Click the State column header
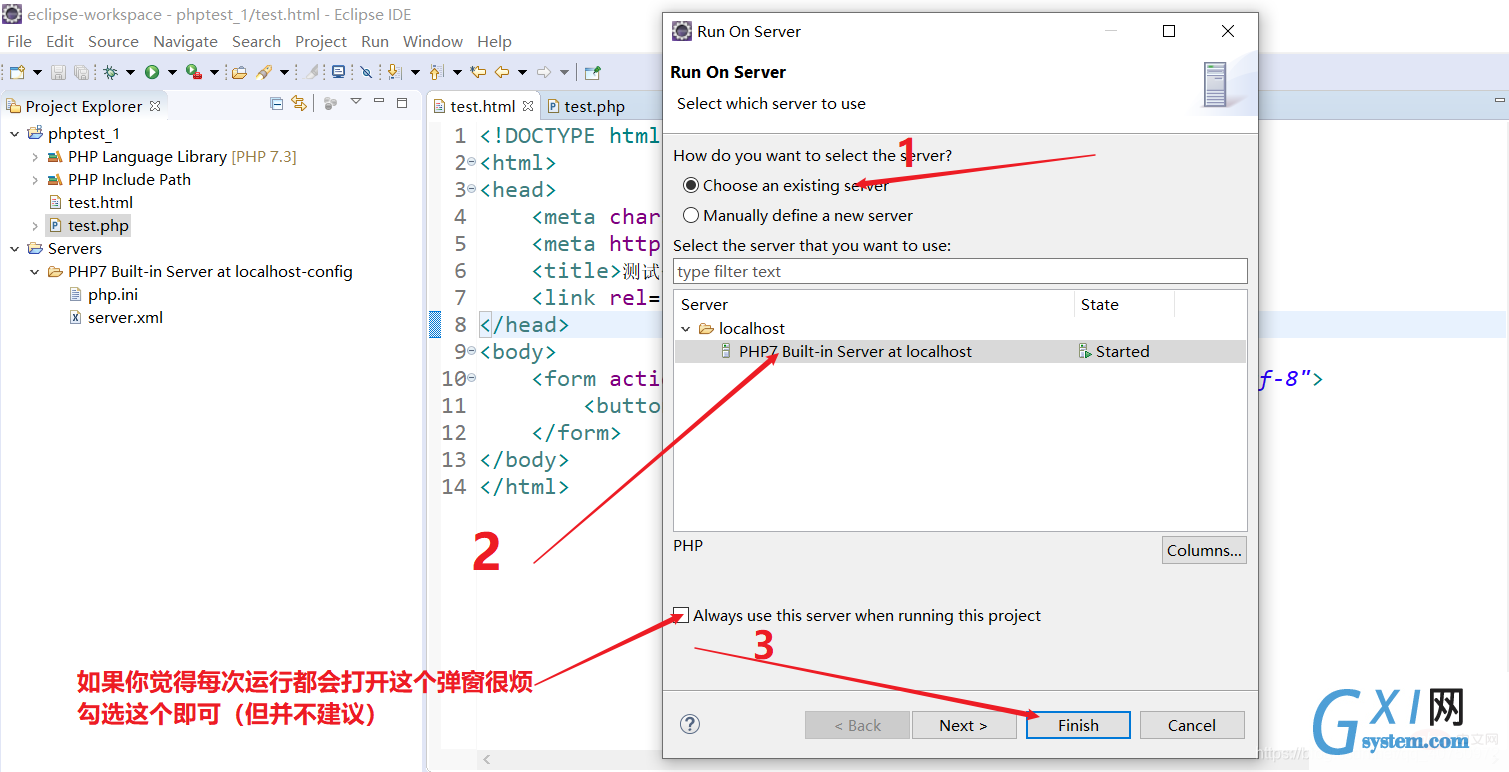This screenshot has height=772, width=1509. pyautogui.click(x=1124, y=305)
